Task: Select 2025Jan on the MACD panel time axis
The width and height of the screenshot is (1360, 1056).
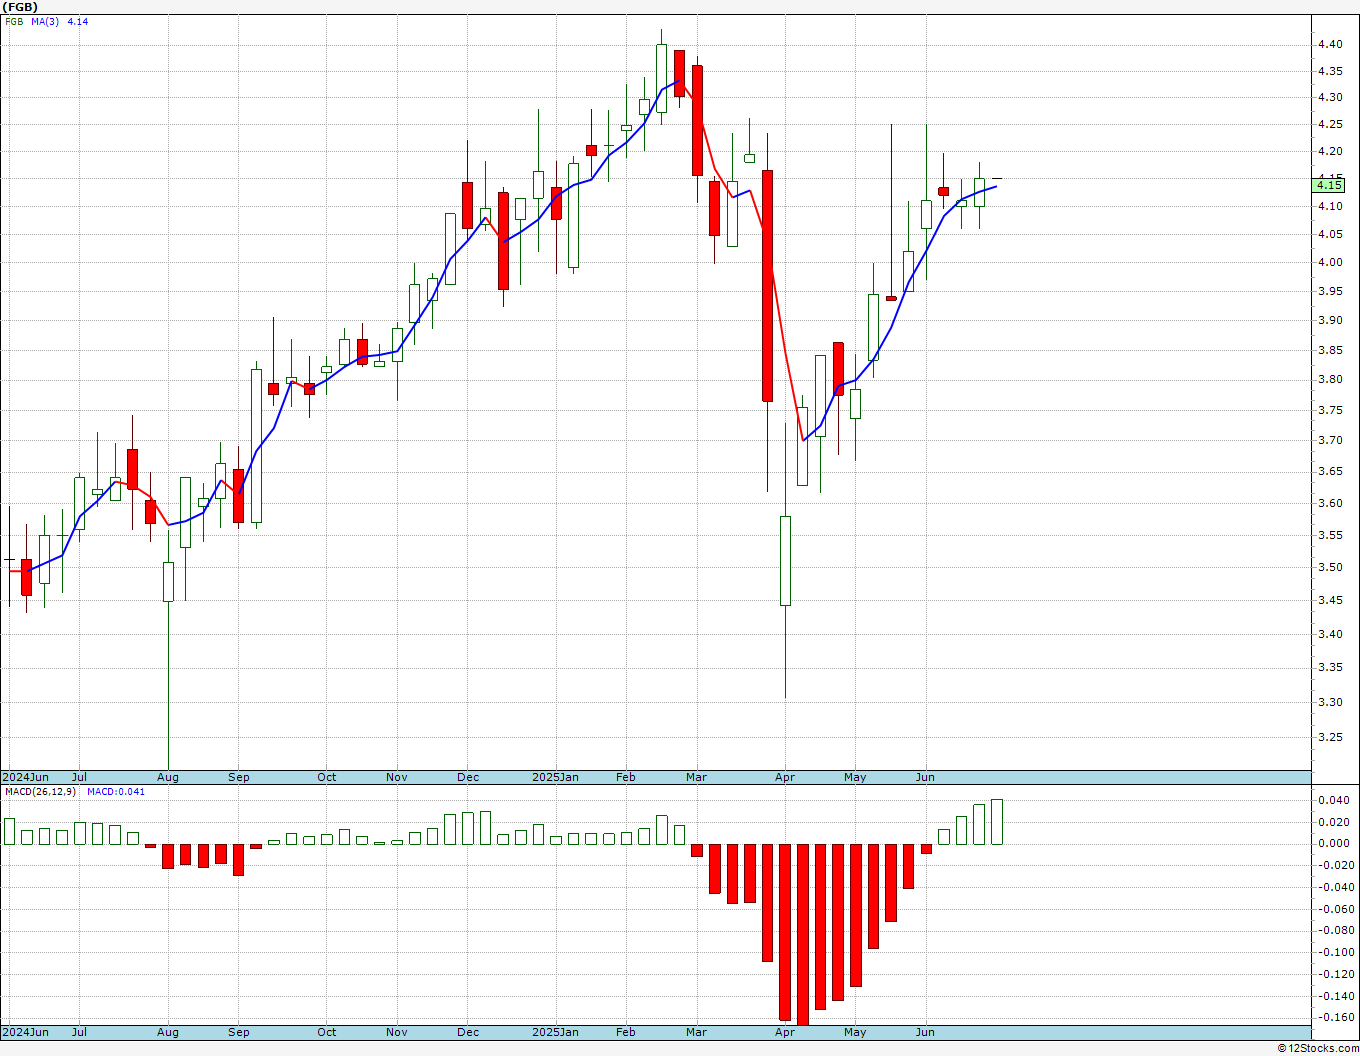Action: pyautogui.click(x=555, y=1032)
